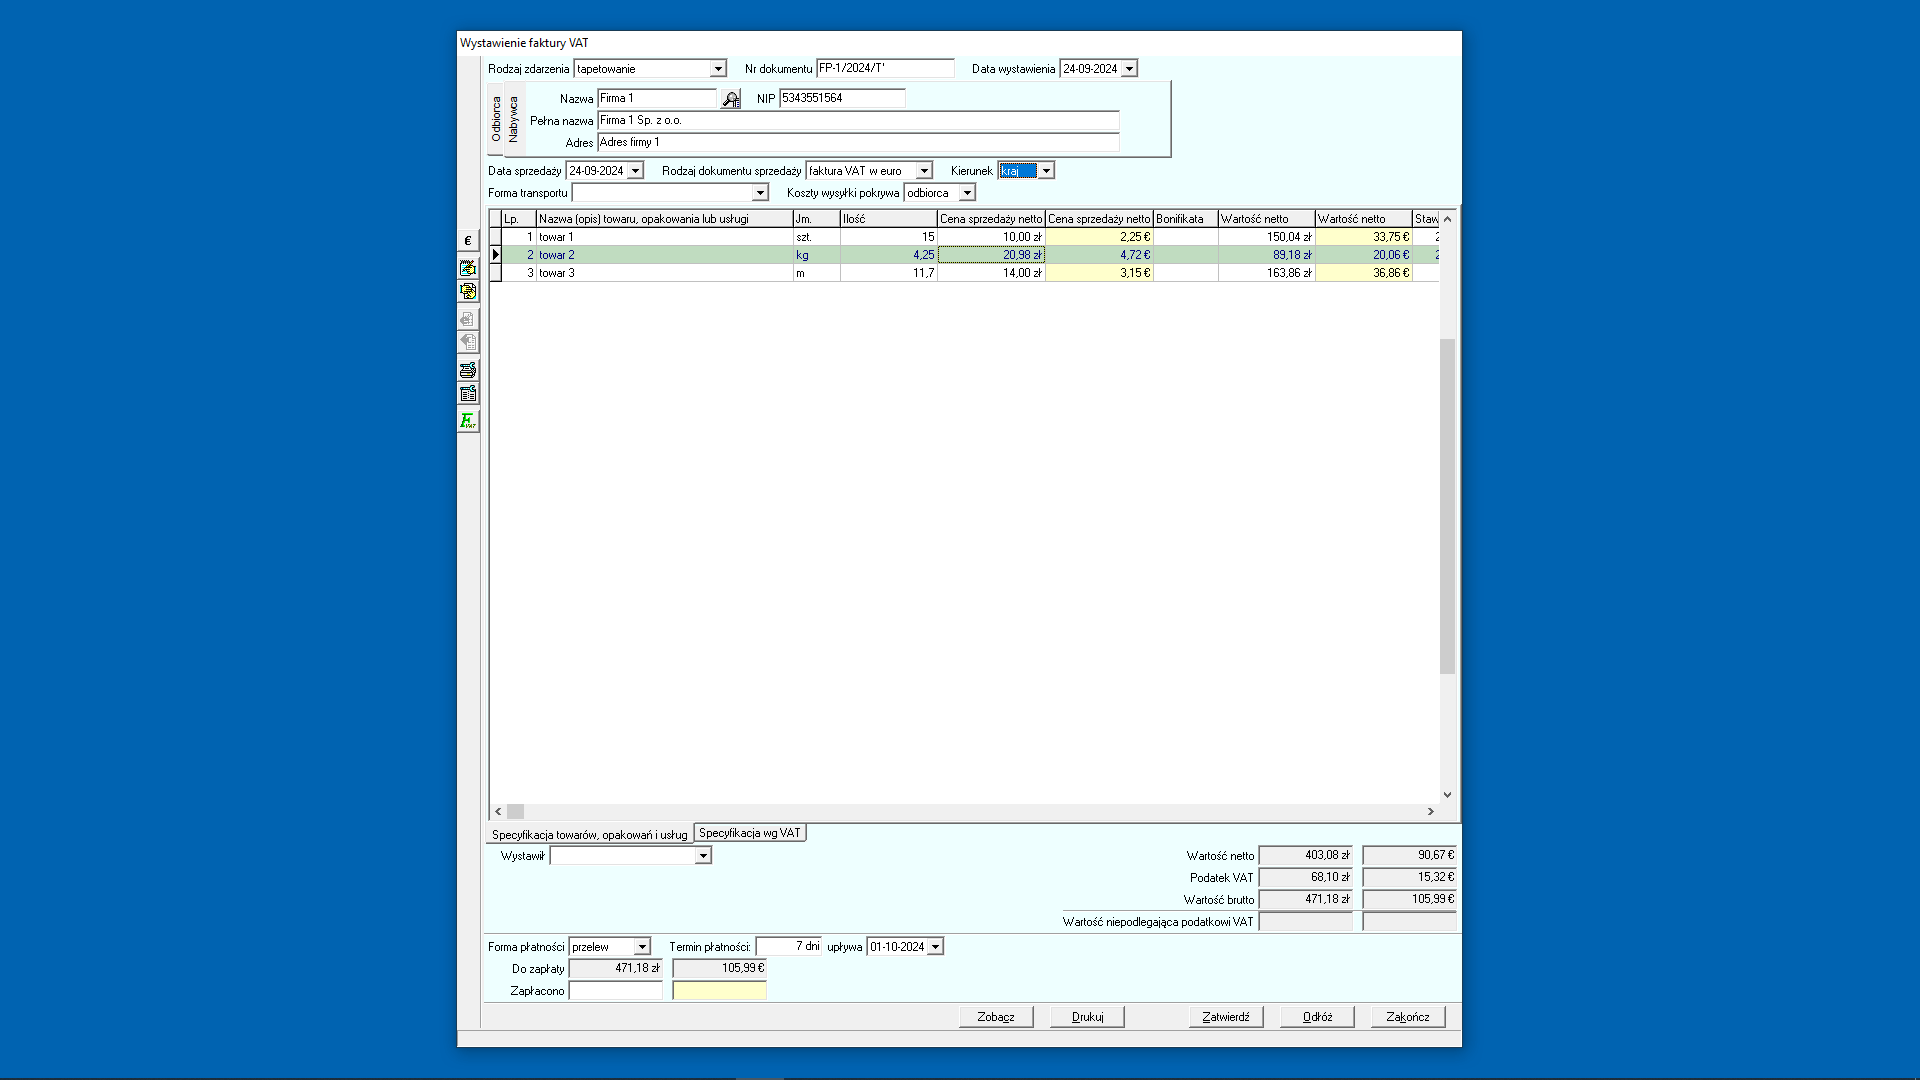Viewport: 1920px width, 1080px height.
Task: Click the table's scroll up arrow
Action: (1447, 219)
